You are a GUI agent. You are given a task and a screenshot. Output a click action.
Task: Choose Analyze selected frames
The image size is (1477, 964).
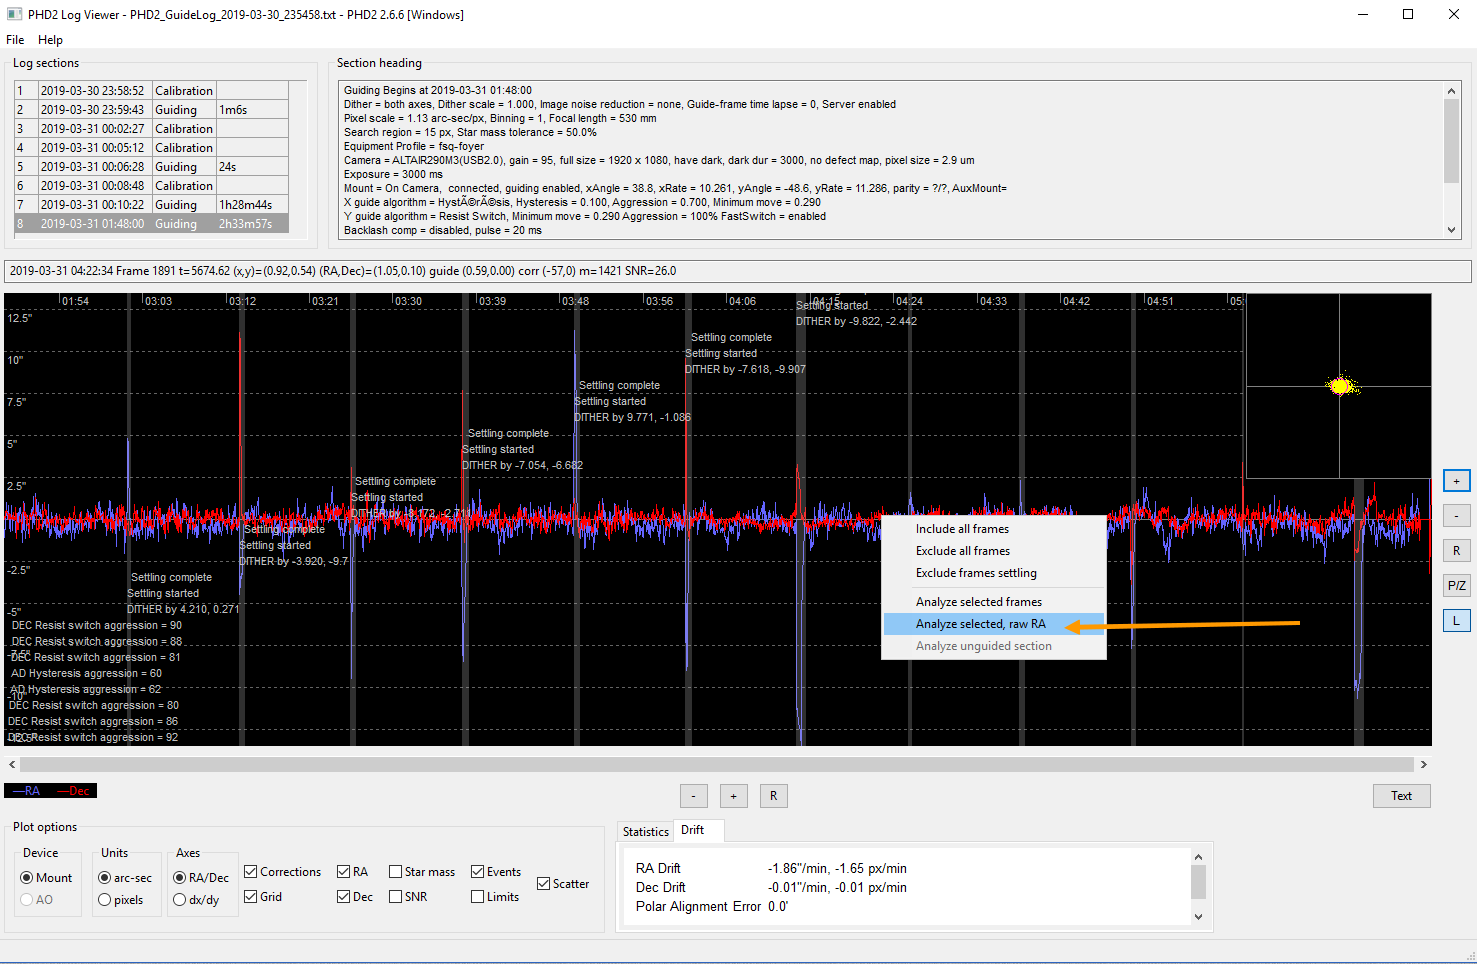coord(993,602)
